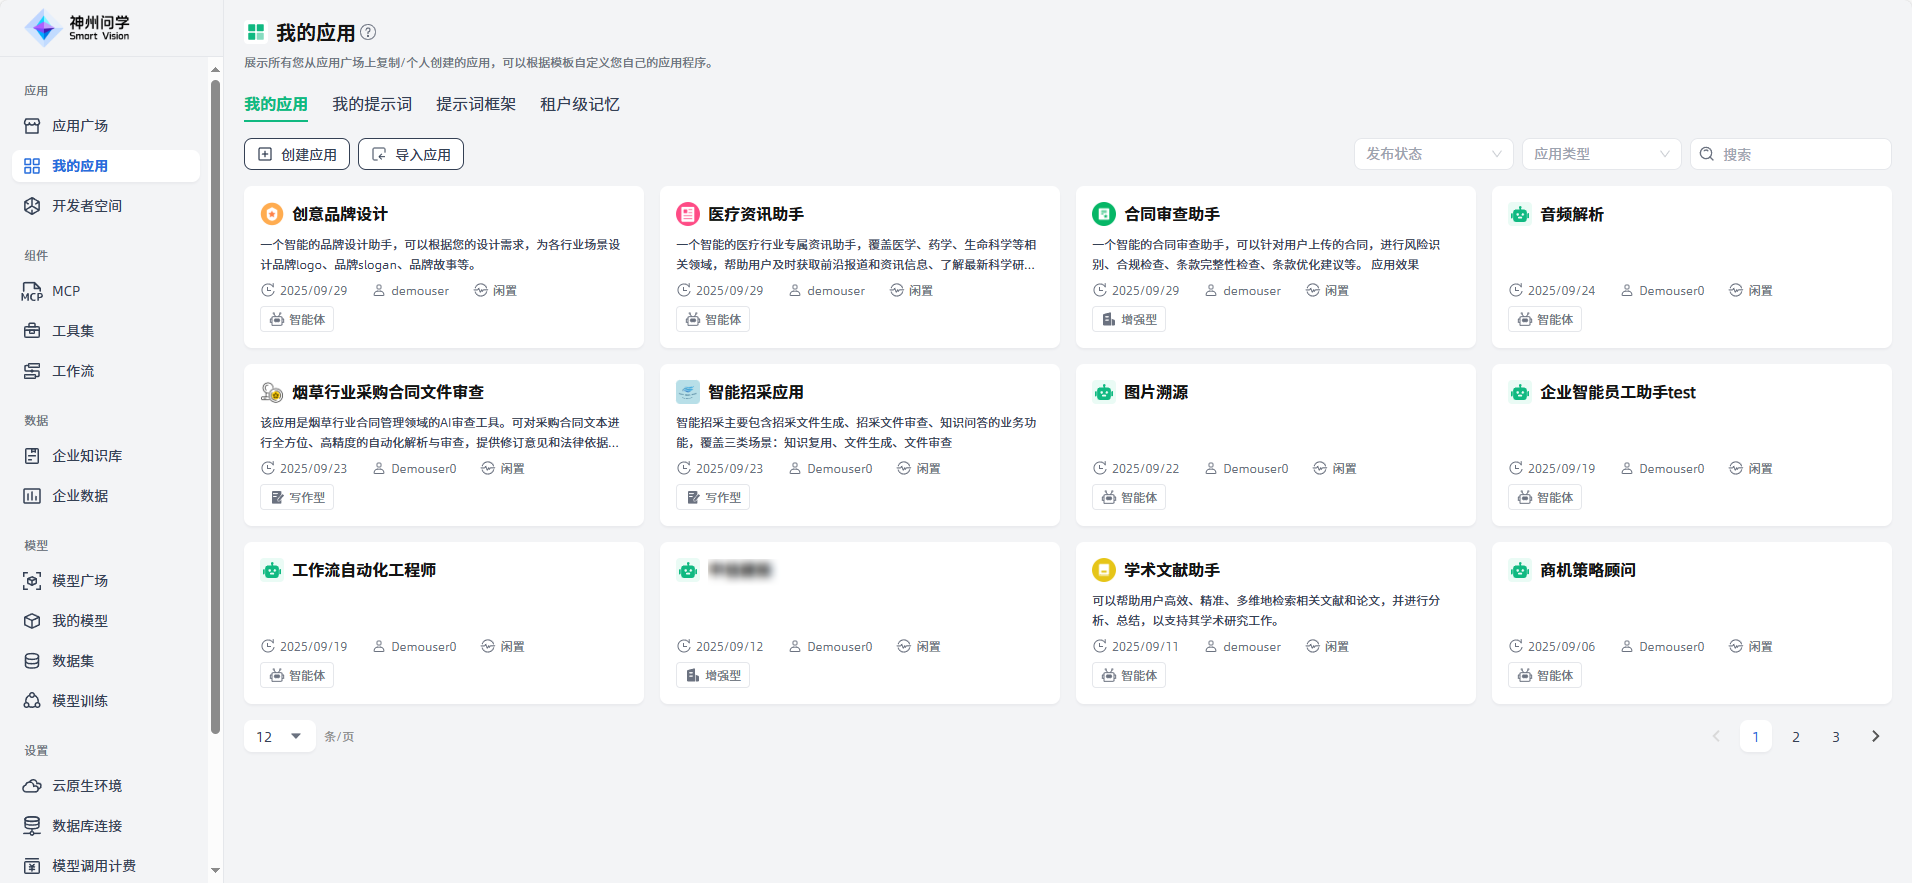Click the 创意品牌设计 app icon
Image resolution: width=1912 pixels, height=883 pixels.
tap(272, 214)
